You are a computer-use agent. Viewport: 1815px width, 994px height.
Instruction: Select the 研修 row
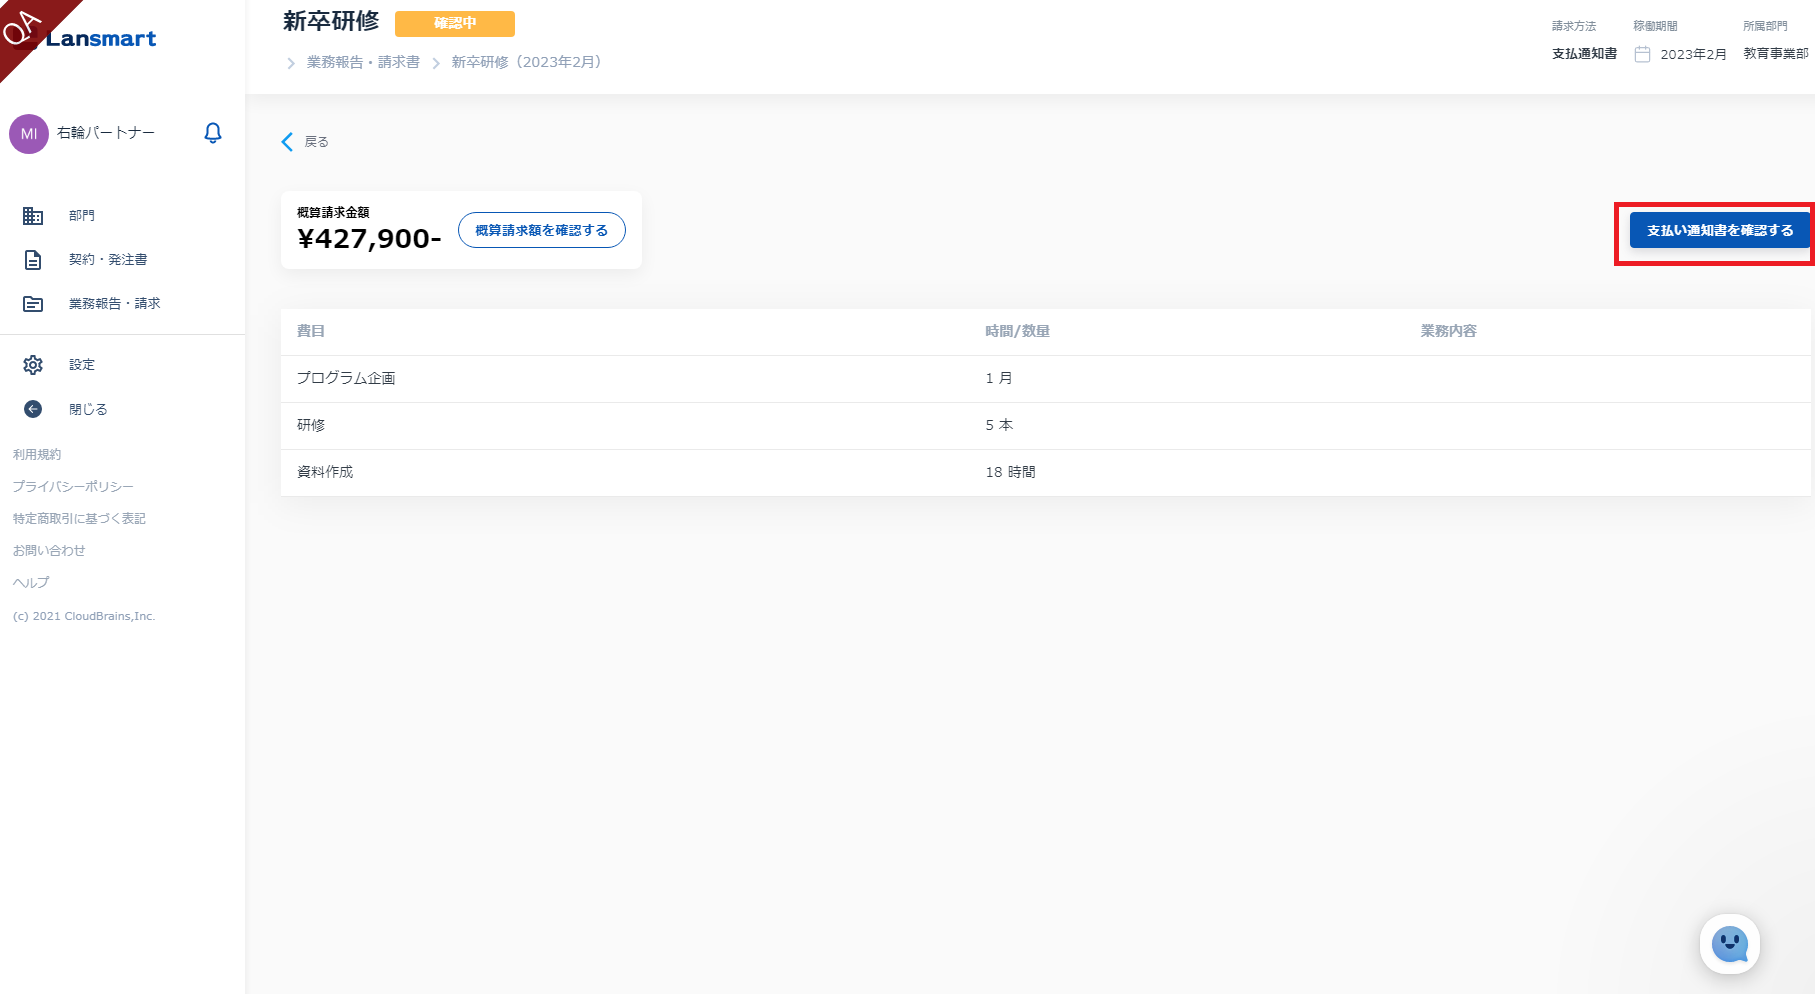1046,425
